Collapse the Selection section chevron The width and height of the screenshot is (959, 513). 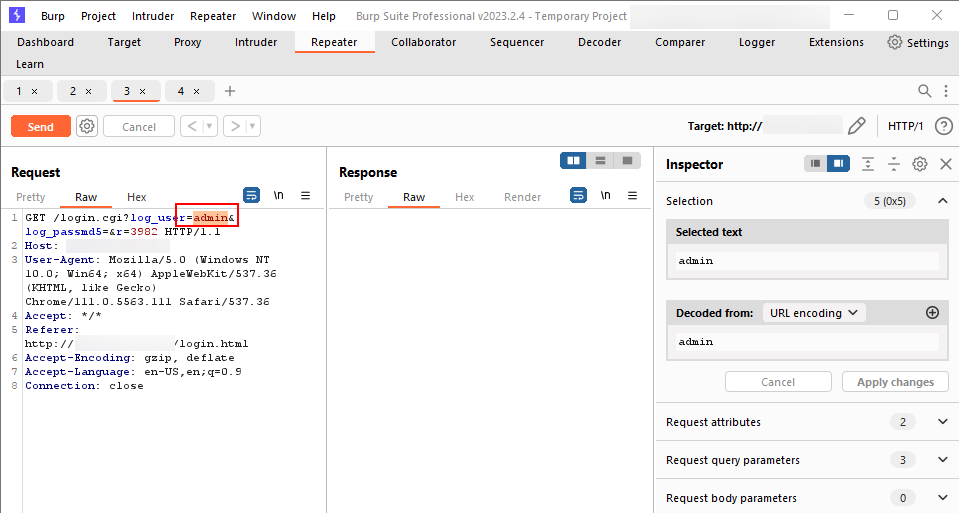tap(942, 201)
